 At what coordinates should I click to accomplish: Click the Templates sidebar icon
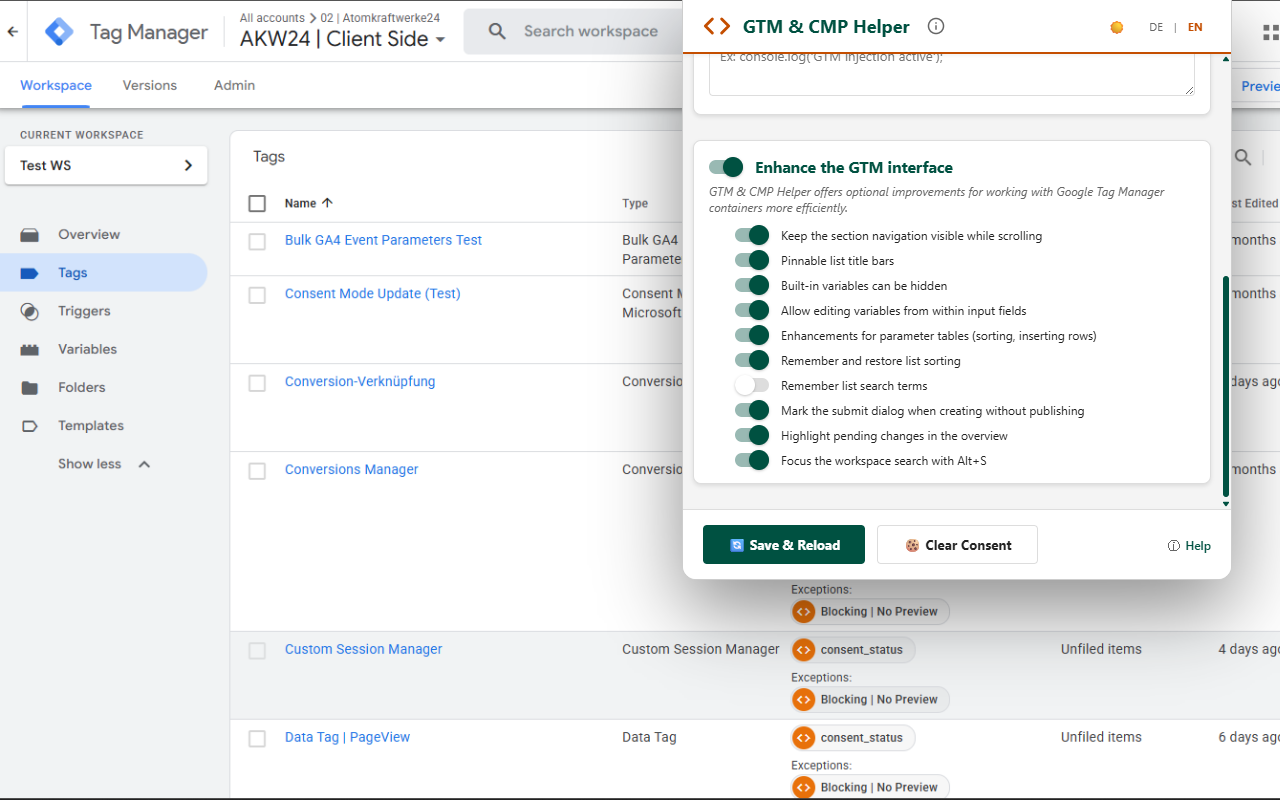(x=30, y=426)
